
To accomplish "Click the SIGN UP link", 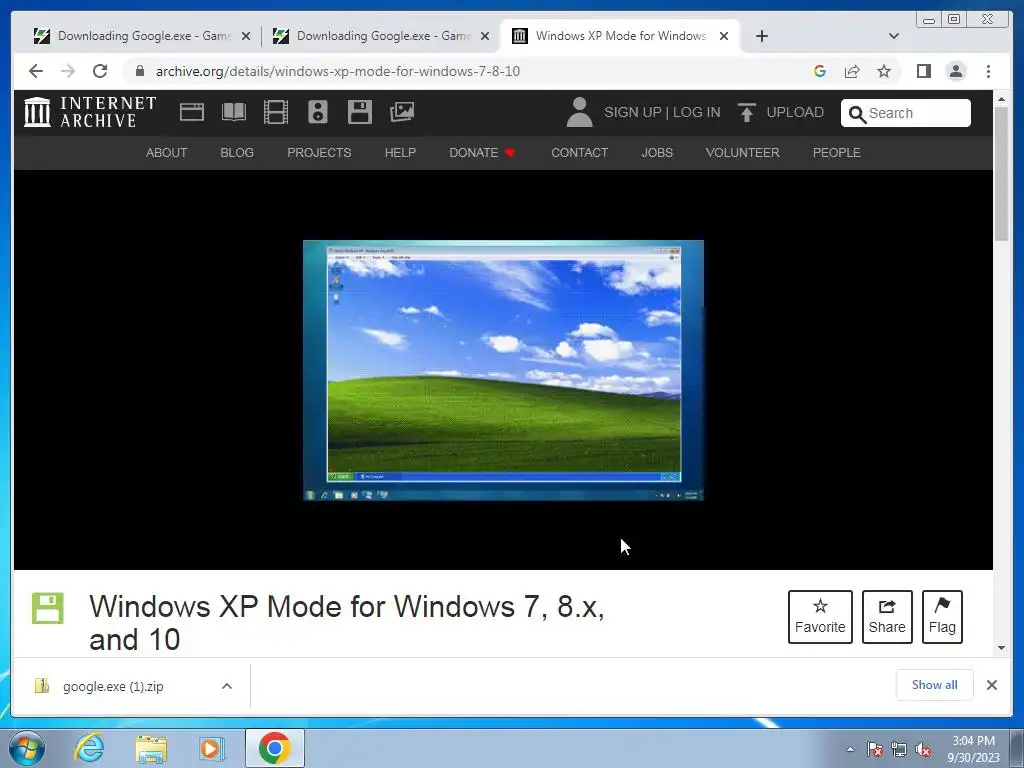I will 632,112.
